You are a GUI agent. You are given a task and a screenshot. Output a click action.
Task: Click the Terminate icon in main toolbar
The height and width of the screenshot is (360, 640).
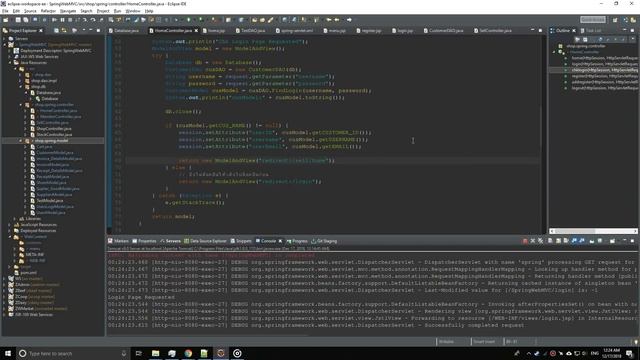[x=70, y=20]
